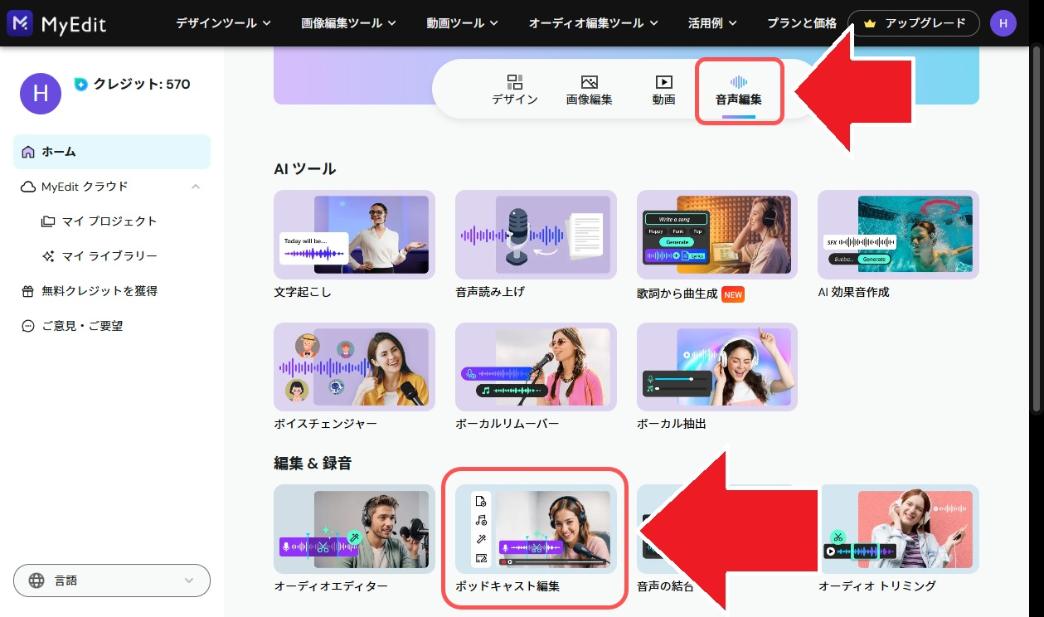This screenshot has height=617, width=1044.
Task: Switch to デザイン using its grid icon
Action: (x=513, y=81)
